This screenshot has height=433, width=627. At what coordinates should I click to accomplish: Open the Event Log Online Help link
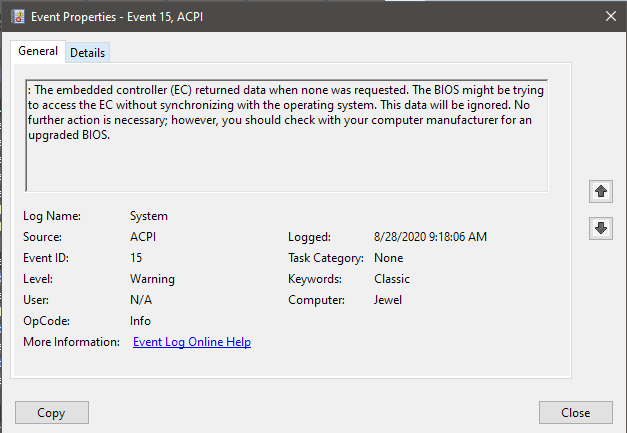coord(191,342)
